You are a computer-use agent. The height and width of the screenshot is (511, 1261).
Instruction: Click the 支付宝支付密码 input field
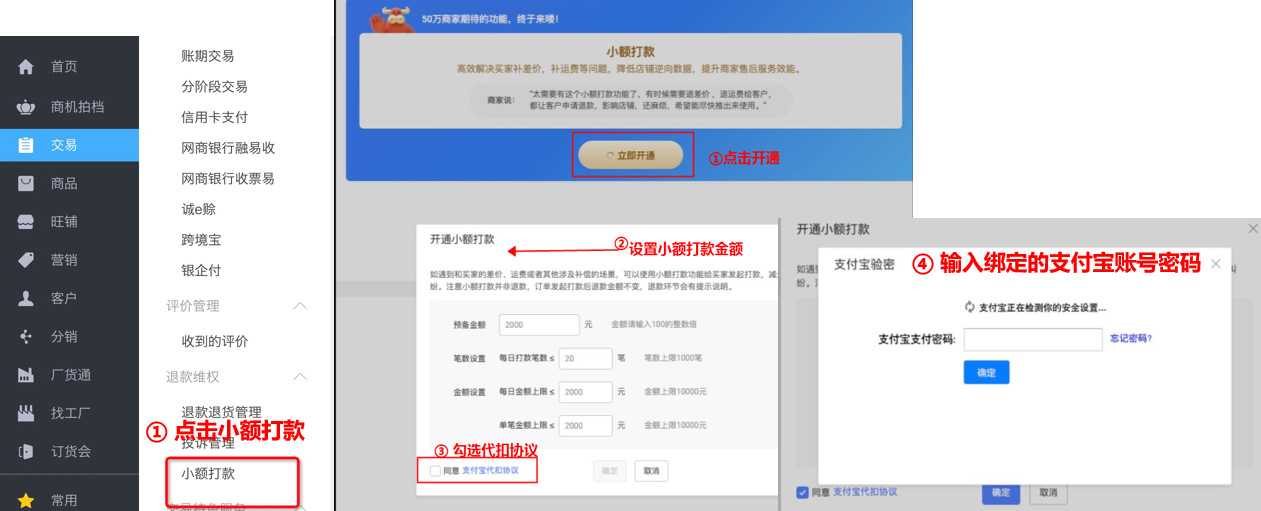[x=1033, y=339]
